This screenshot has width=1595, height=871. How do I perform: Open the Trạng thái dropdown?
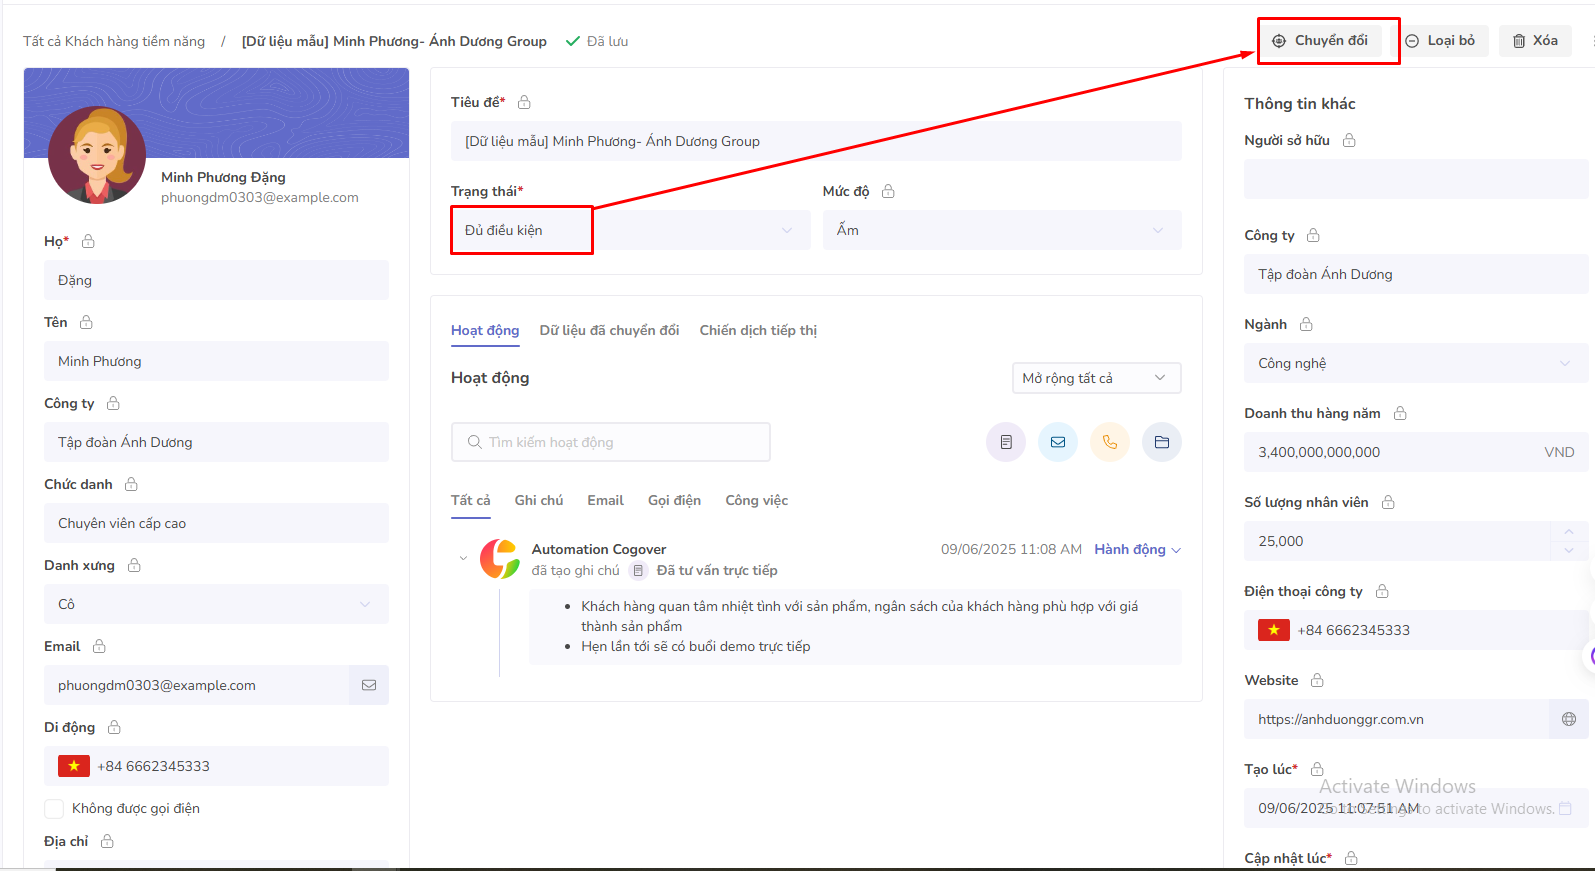click(630, 230)
